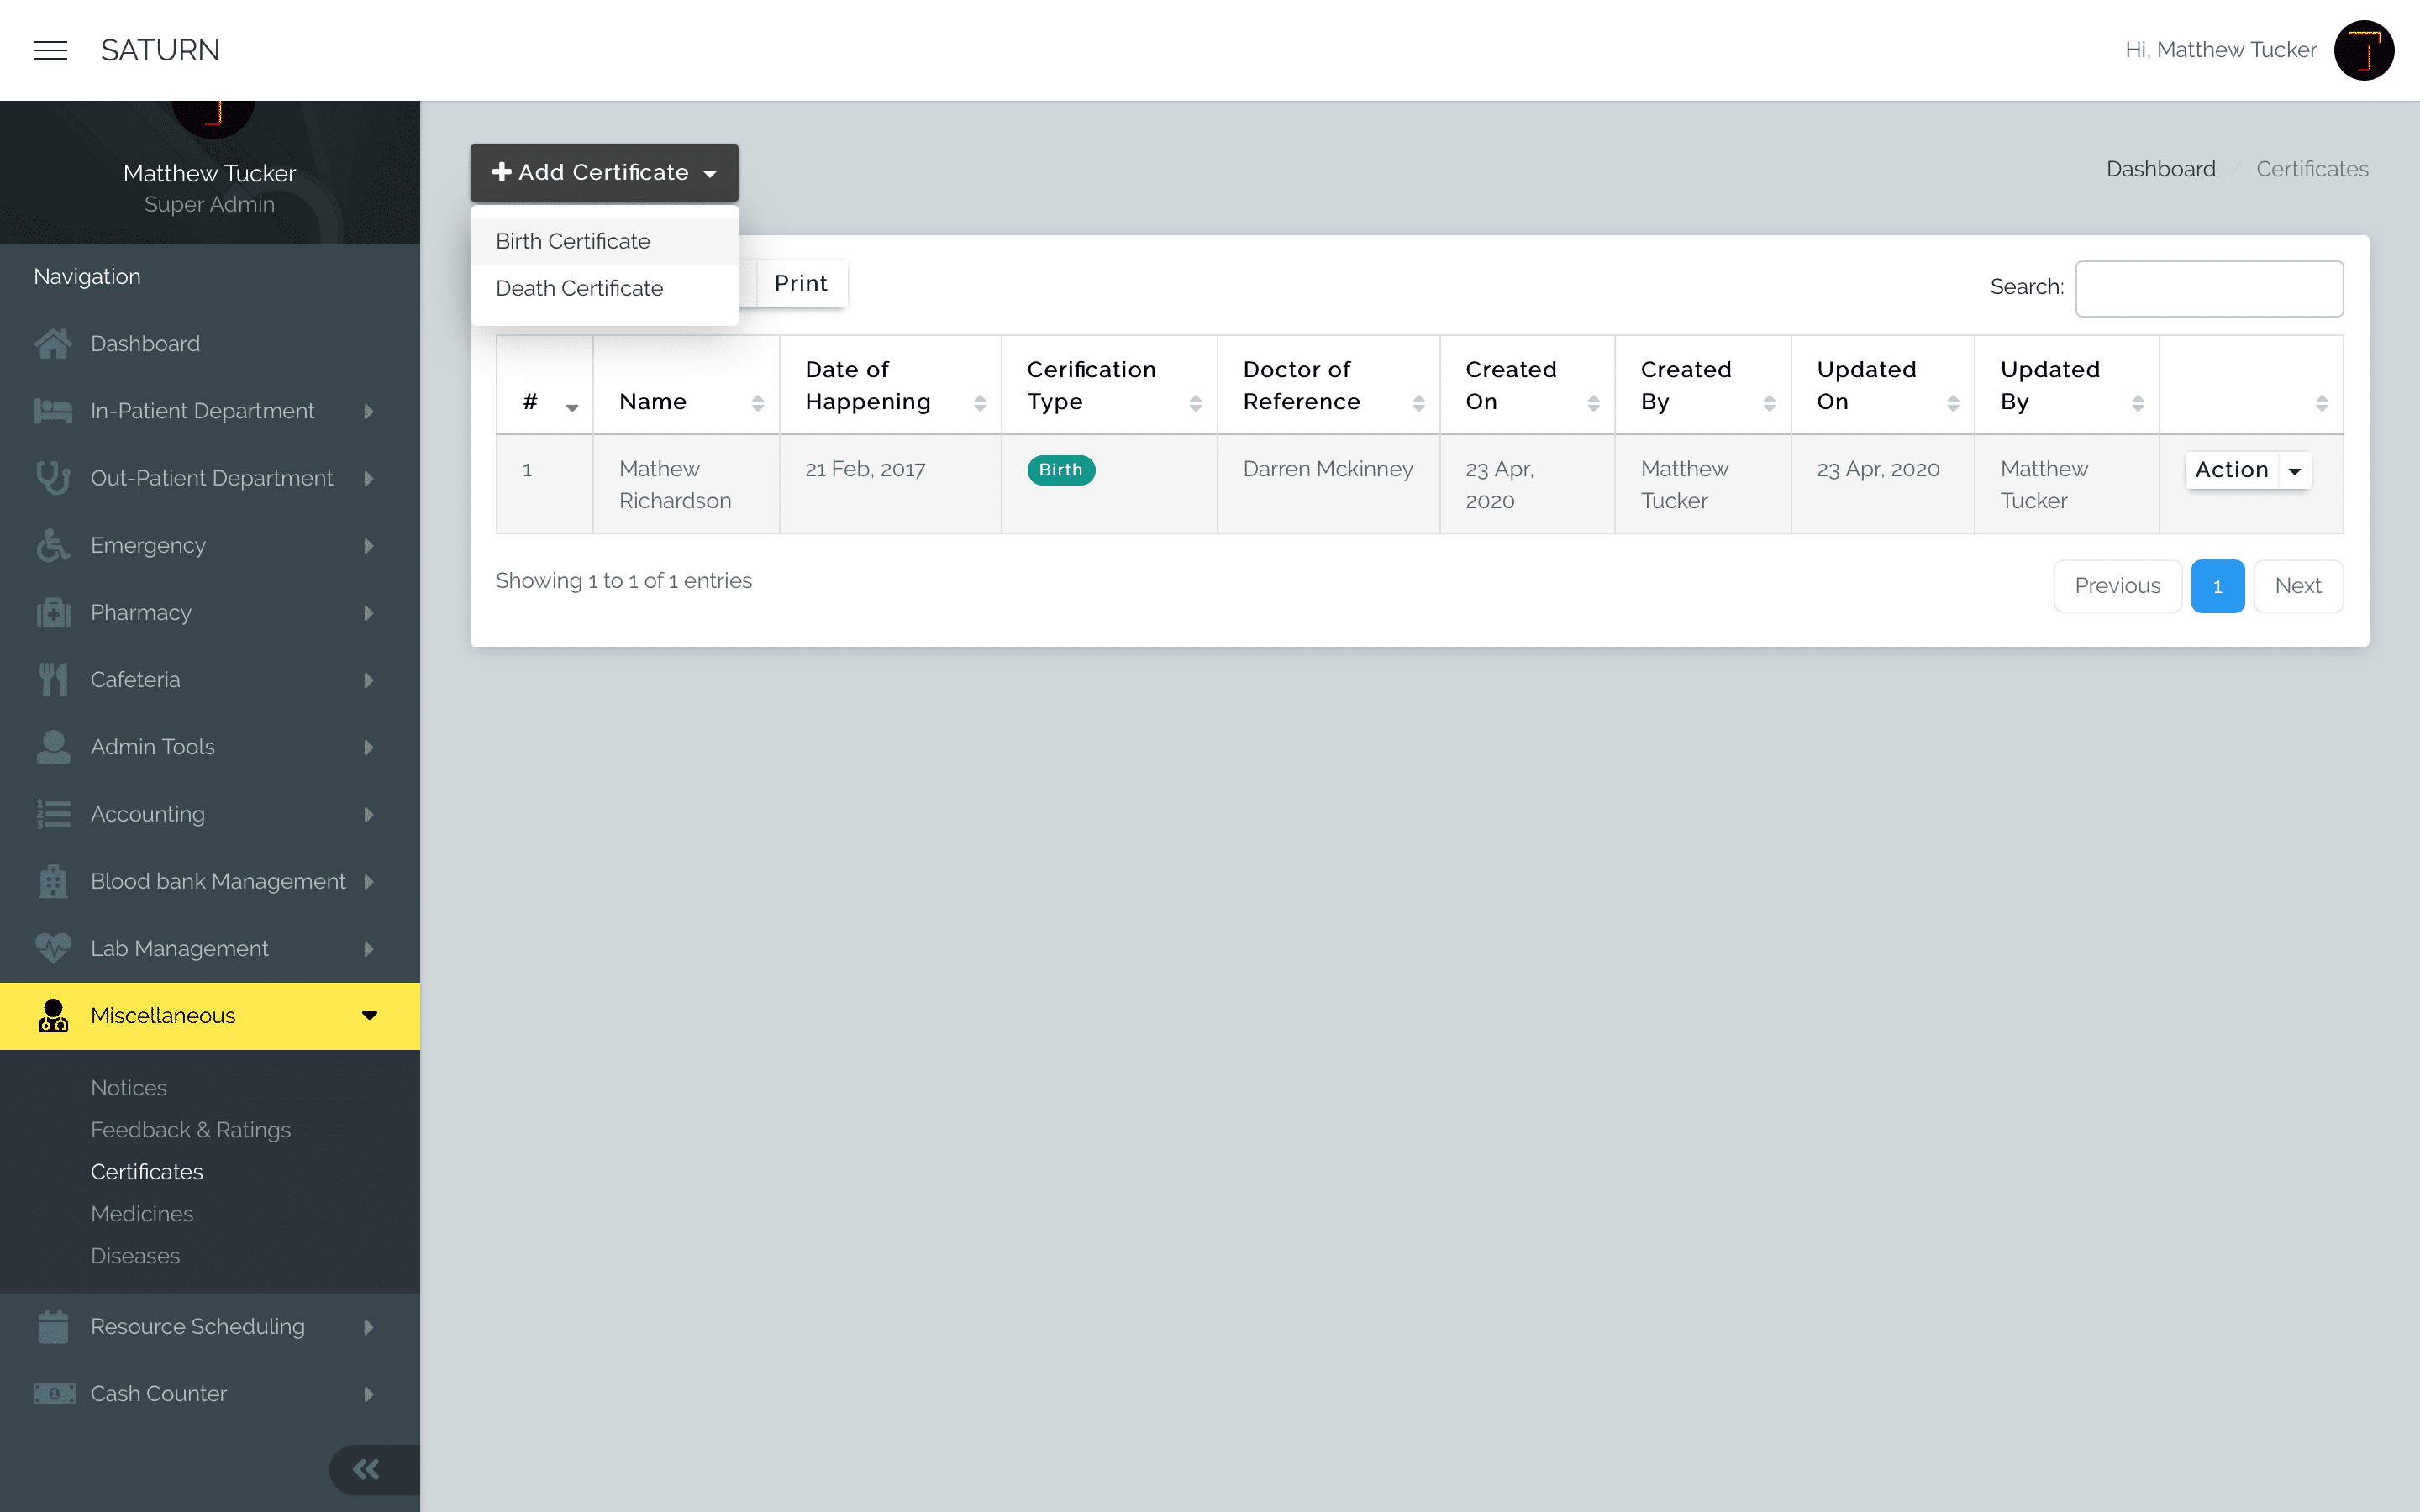Click the Lab Management heartbeat icon

[x=53, y=948]
